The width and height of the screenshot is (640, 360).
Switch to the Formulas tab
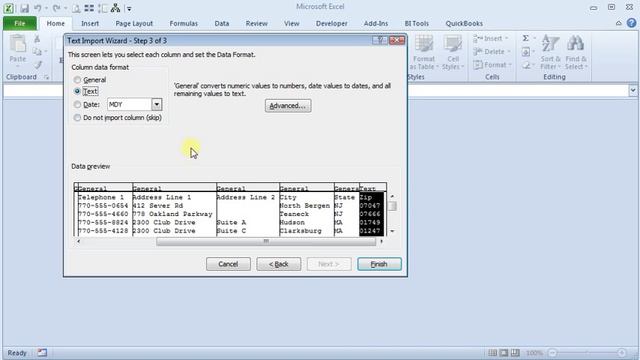[x=183, y=23]
